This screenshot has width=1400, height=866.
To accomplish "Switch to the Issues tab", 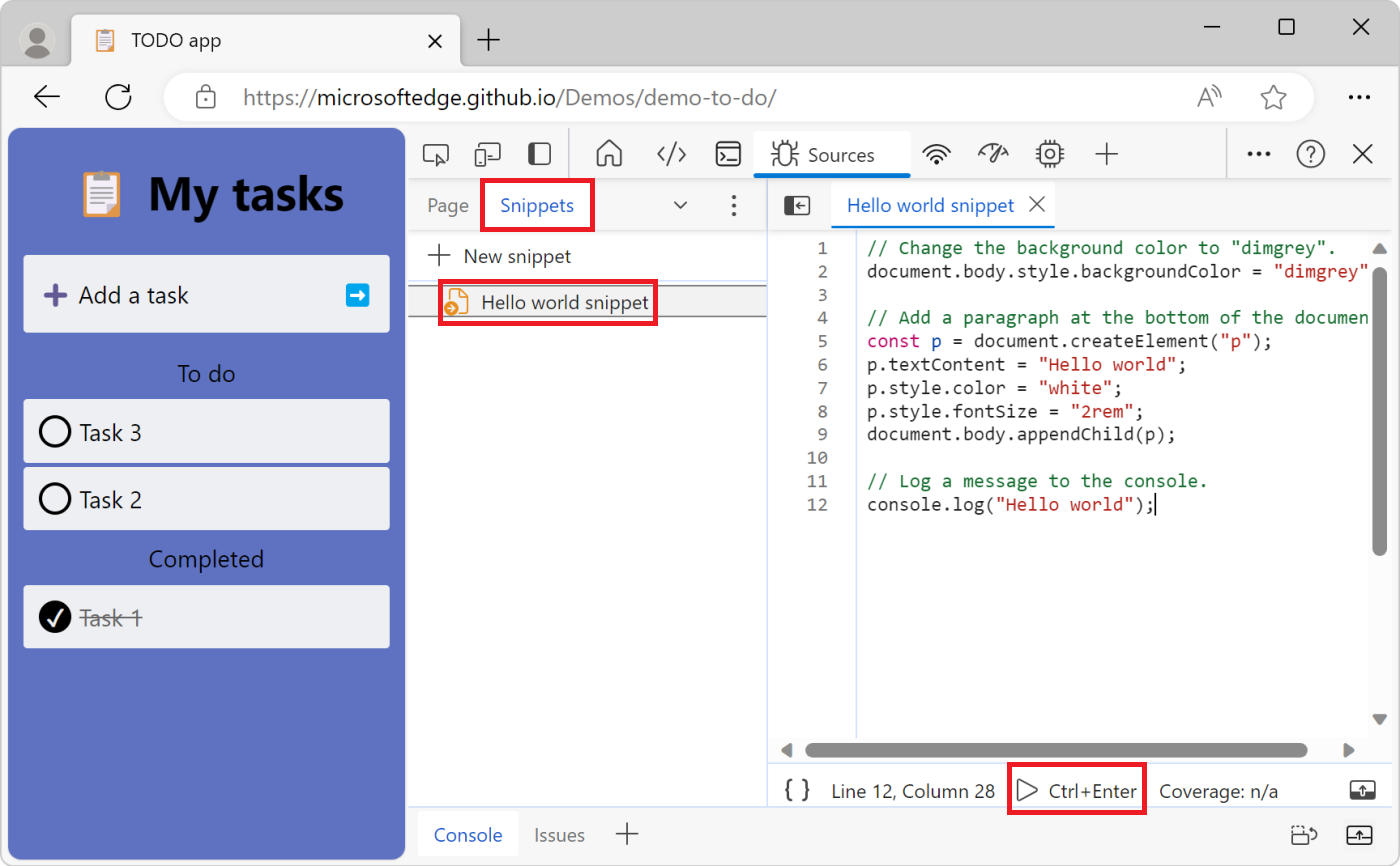I will (x=559, y=834).
